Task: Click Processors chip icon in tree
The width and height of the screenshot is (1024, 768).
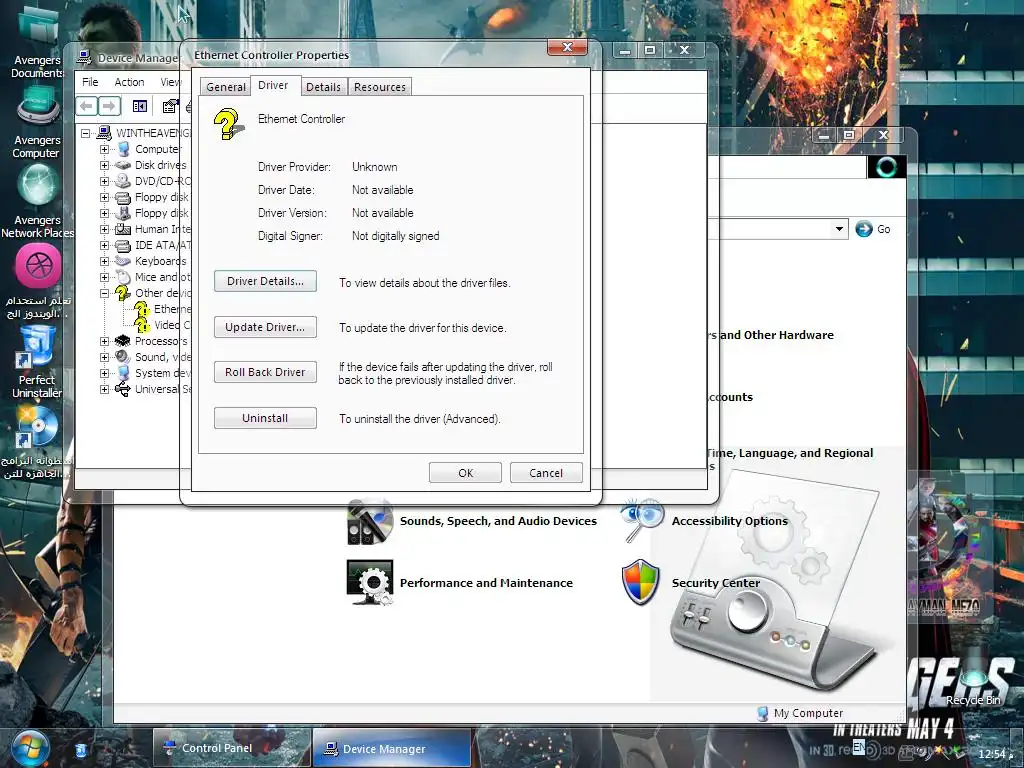Action: click(x=123, y=341)
